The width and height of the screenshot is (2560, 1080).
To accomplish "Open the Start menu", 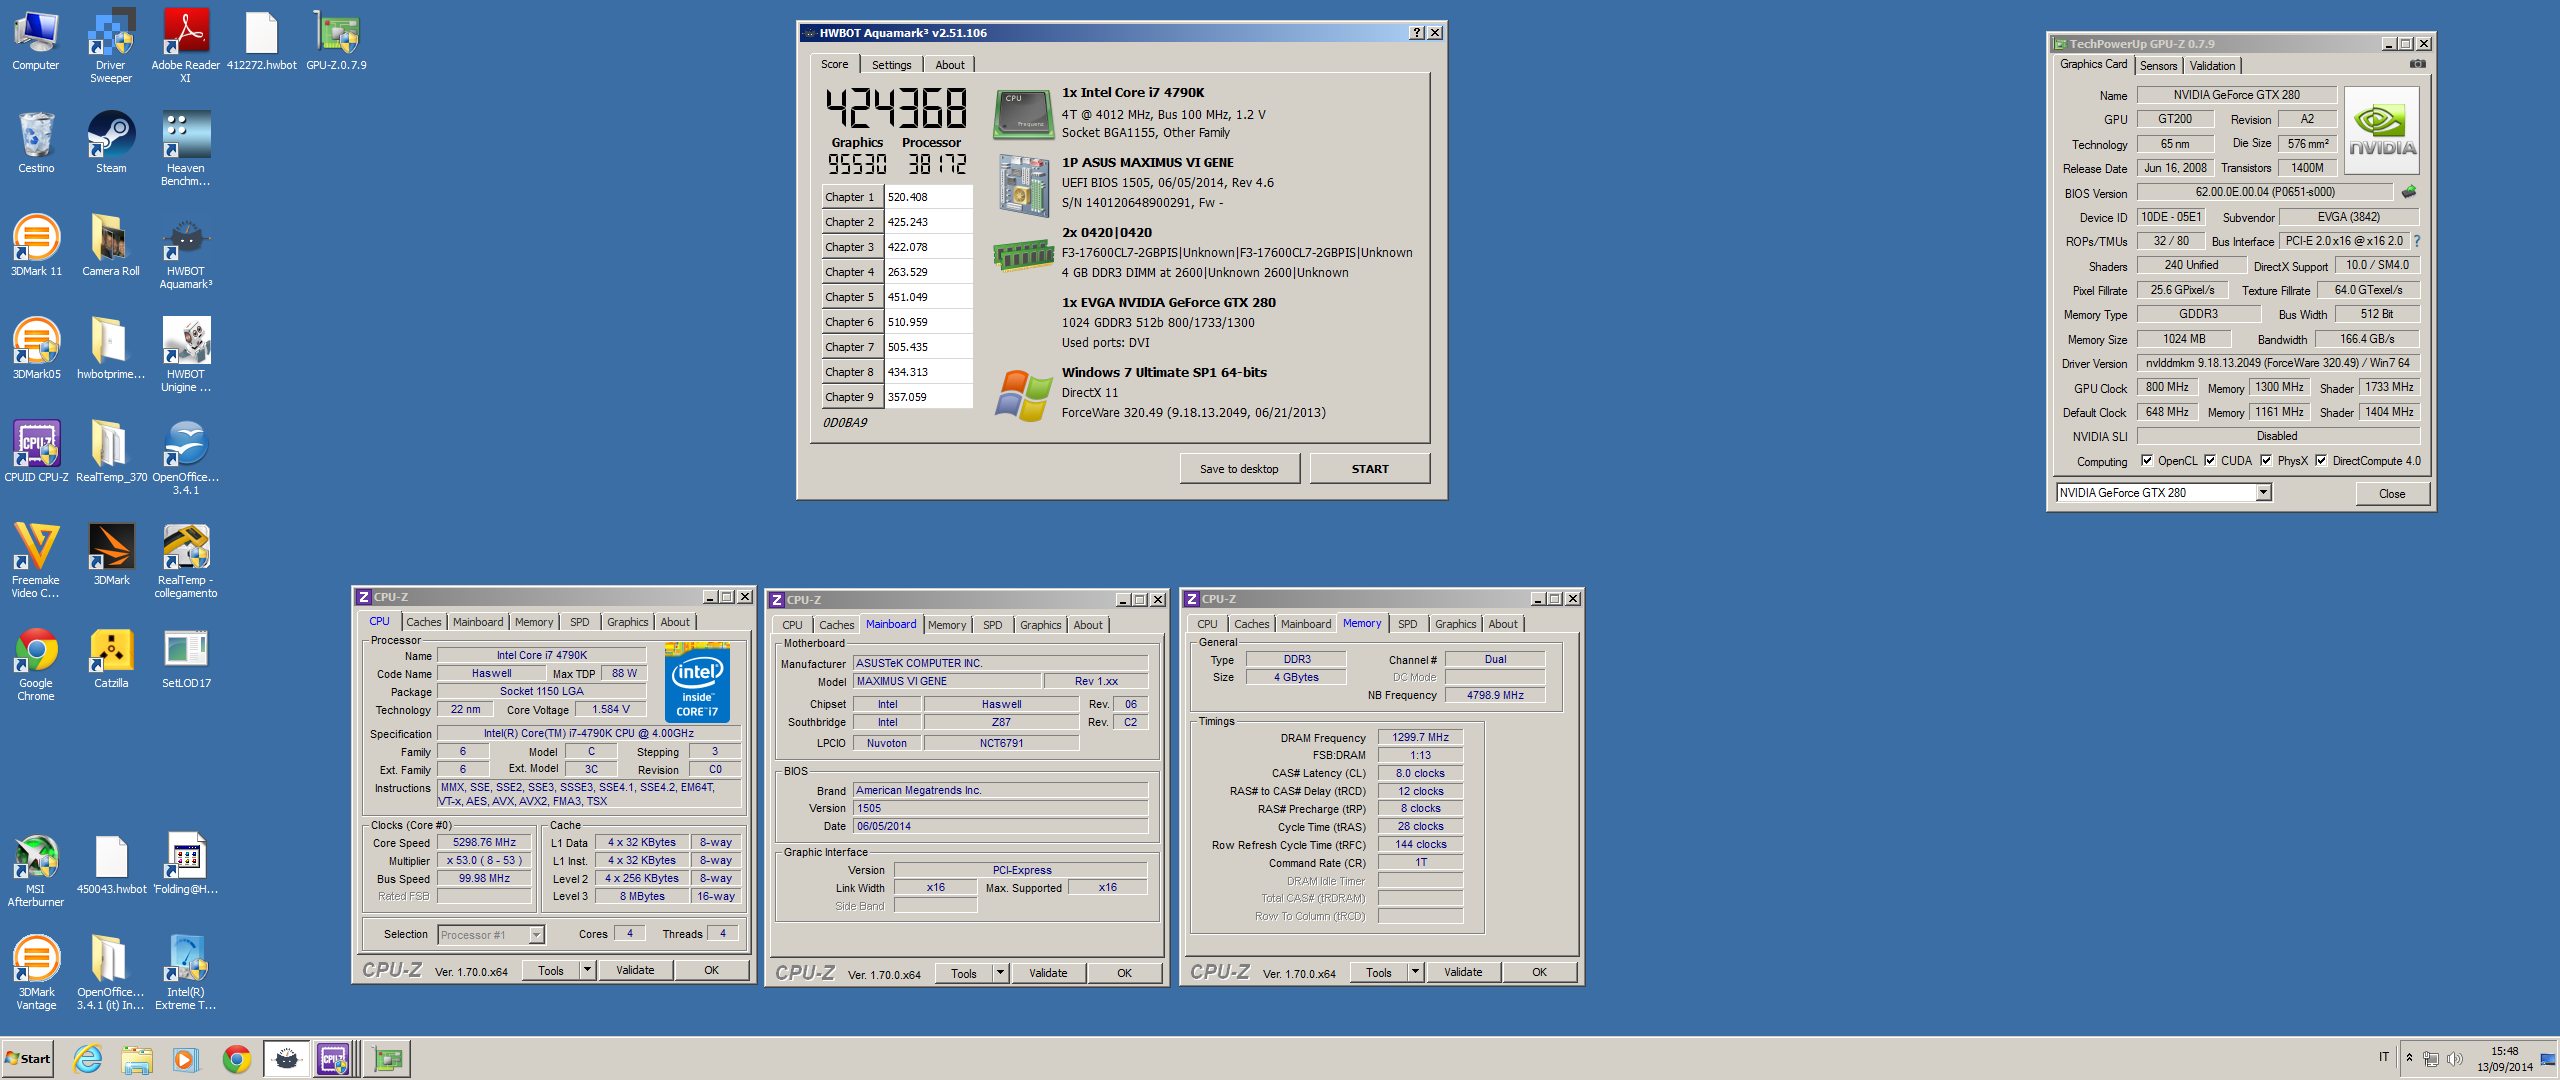I will tap(28, 1059).
